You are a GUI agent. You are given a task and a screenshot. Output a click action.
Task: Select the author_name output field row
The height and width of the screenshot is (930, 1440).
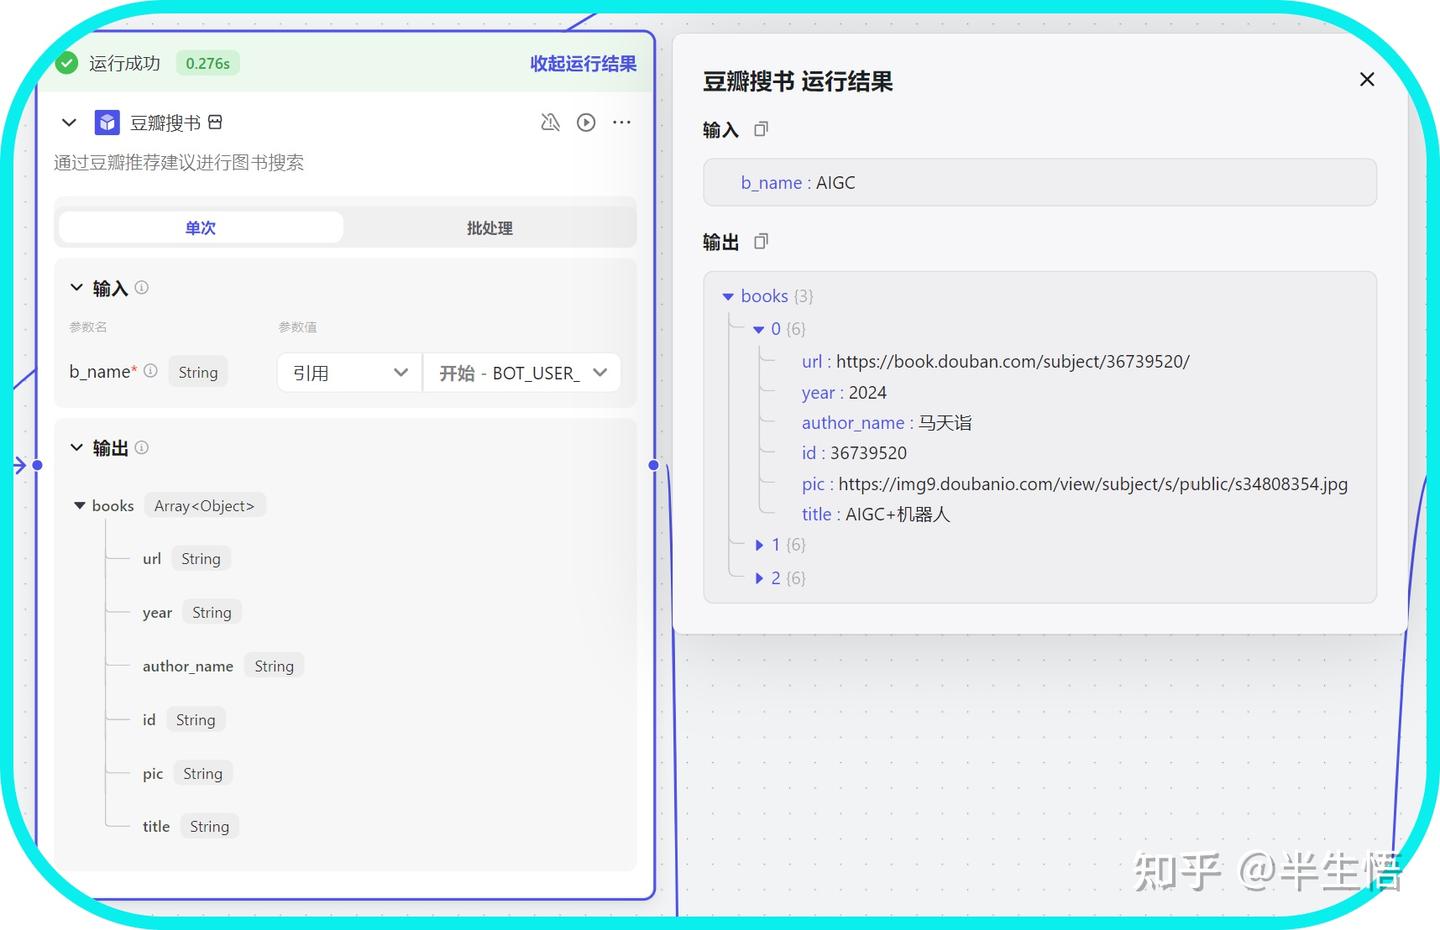pyautogui.click(x=223, y=666)
